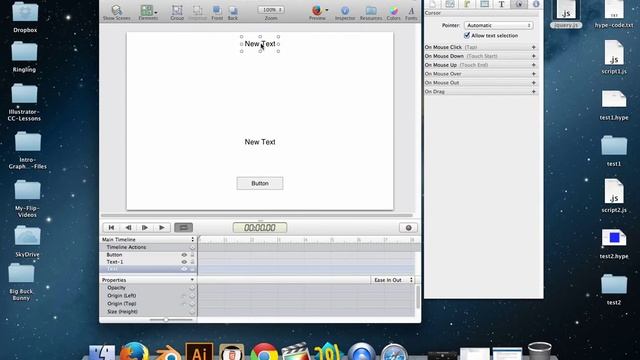
Task: Uncheck Allow text selection checkbox
Action: pyautogui.click(x=467, y=36)
